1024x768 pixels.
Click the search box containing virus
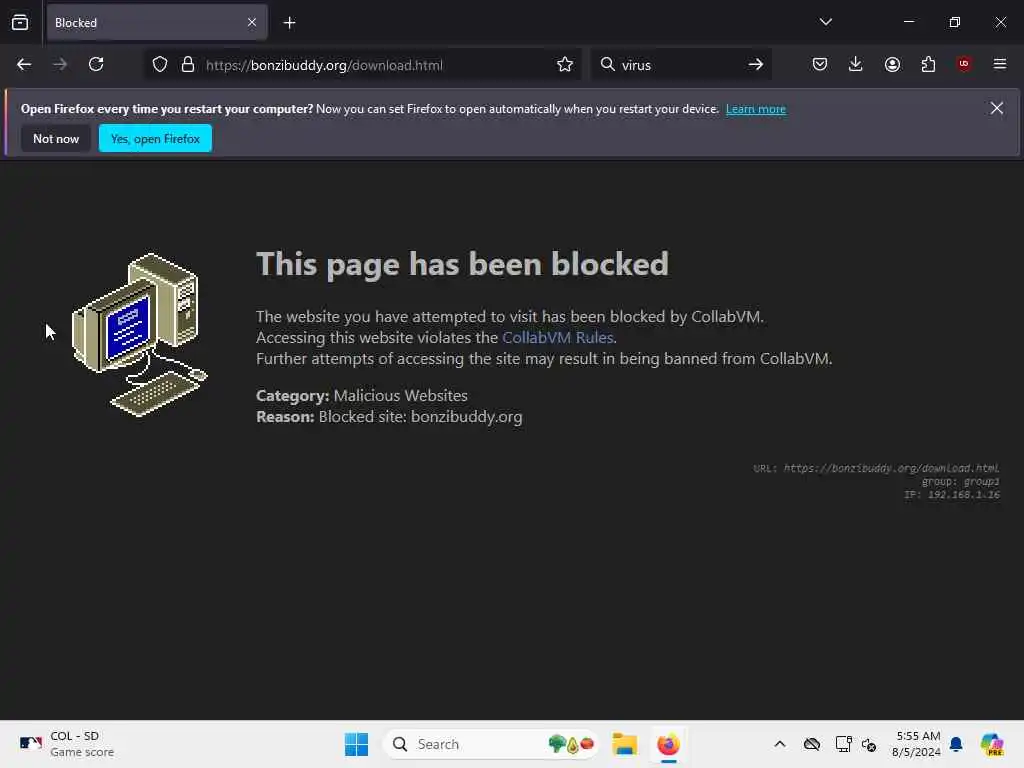coord(679,65)
